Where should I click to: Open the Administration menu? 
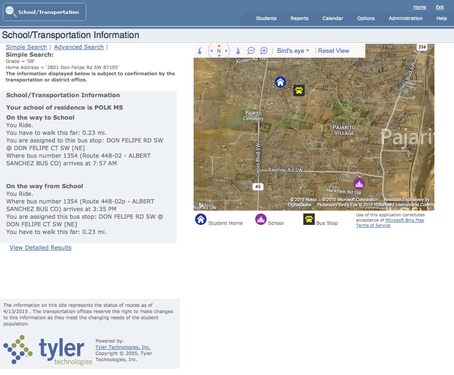405,18
